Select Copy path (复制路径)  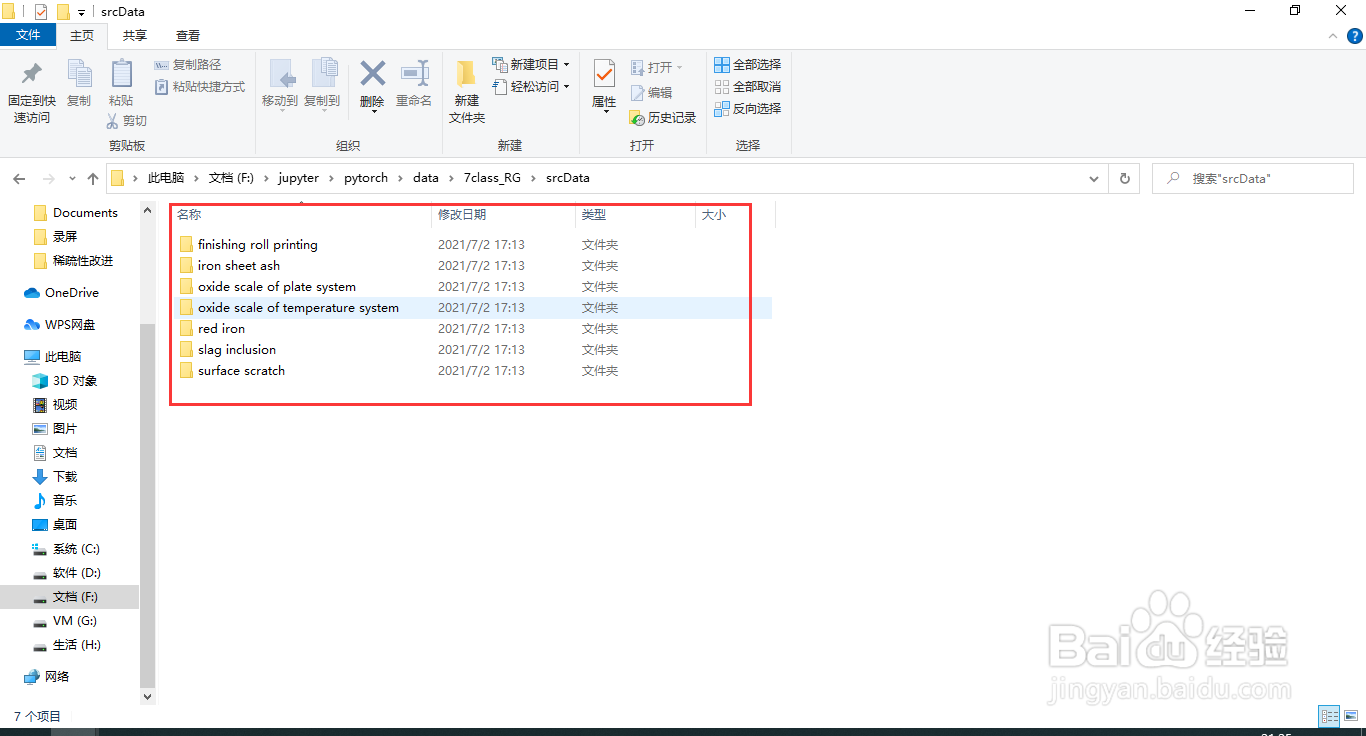tap(188, 65)
